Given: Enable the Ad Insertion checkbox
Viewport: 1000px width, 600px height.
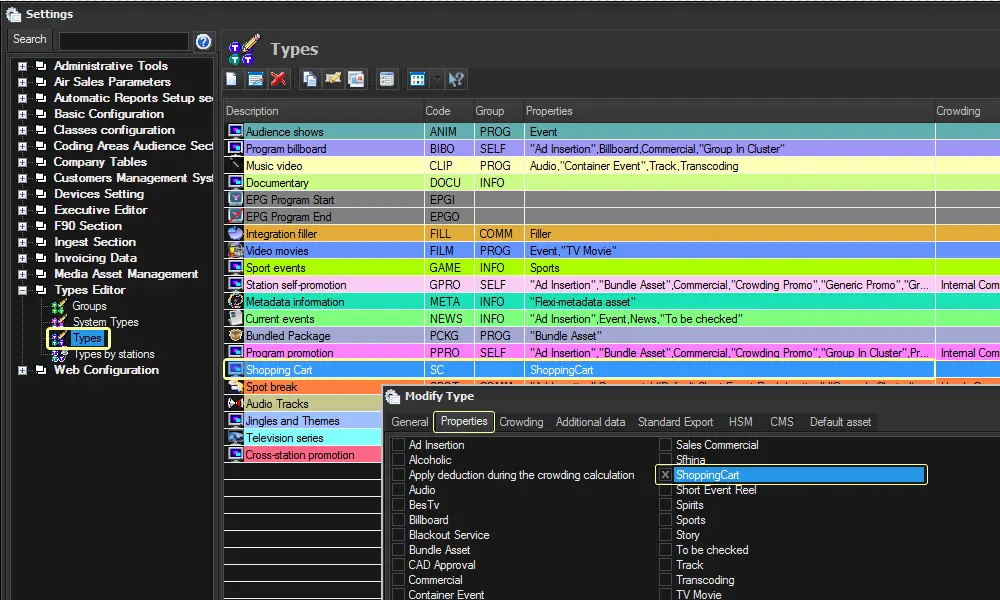Looking at the screenshot, I should coord(398,445).
